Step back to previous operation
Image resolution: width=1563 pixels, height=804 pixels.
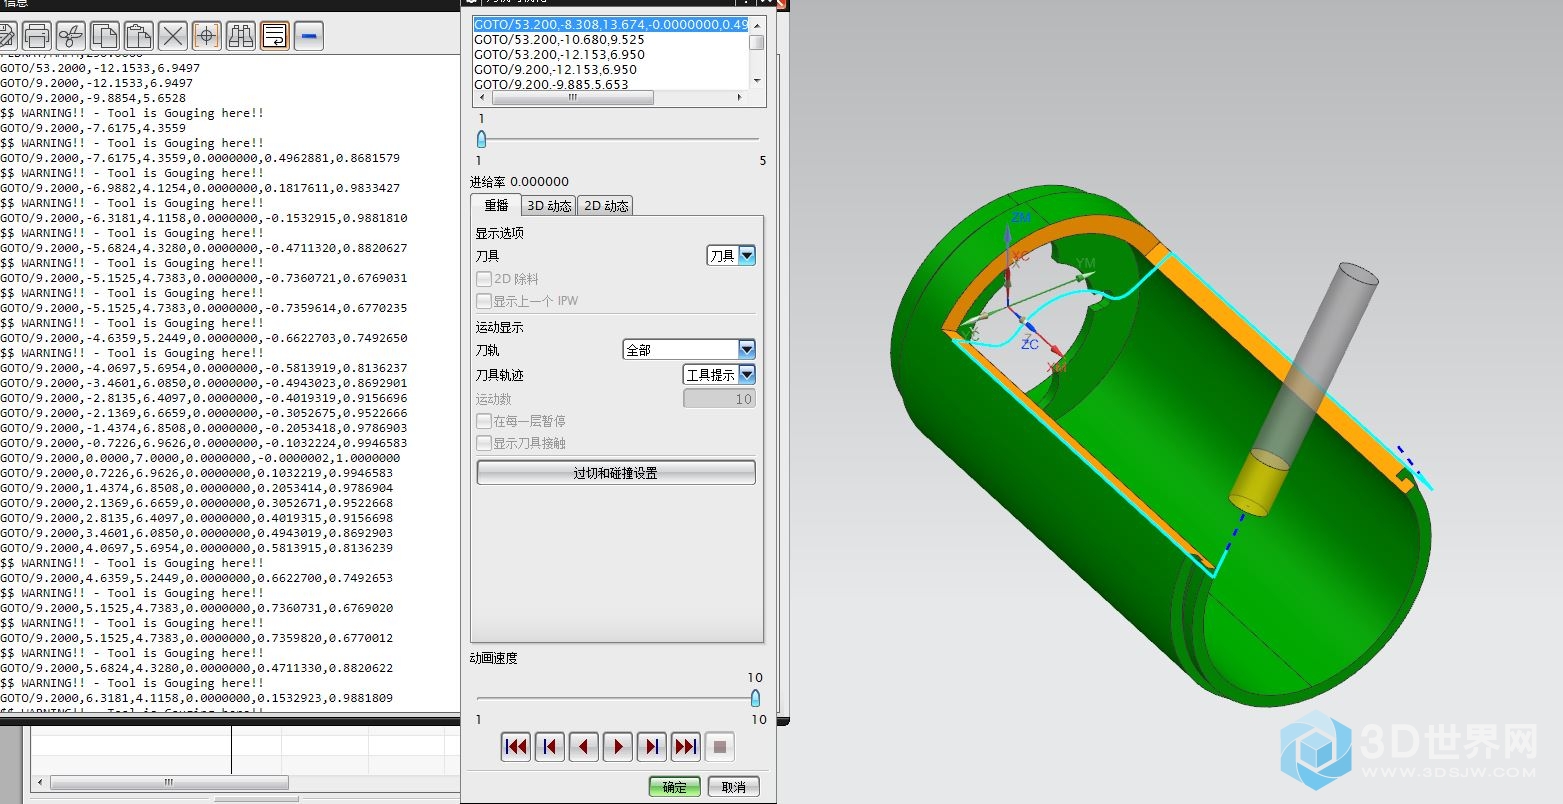pyautogui.click(x=550, y=746)
